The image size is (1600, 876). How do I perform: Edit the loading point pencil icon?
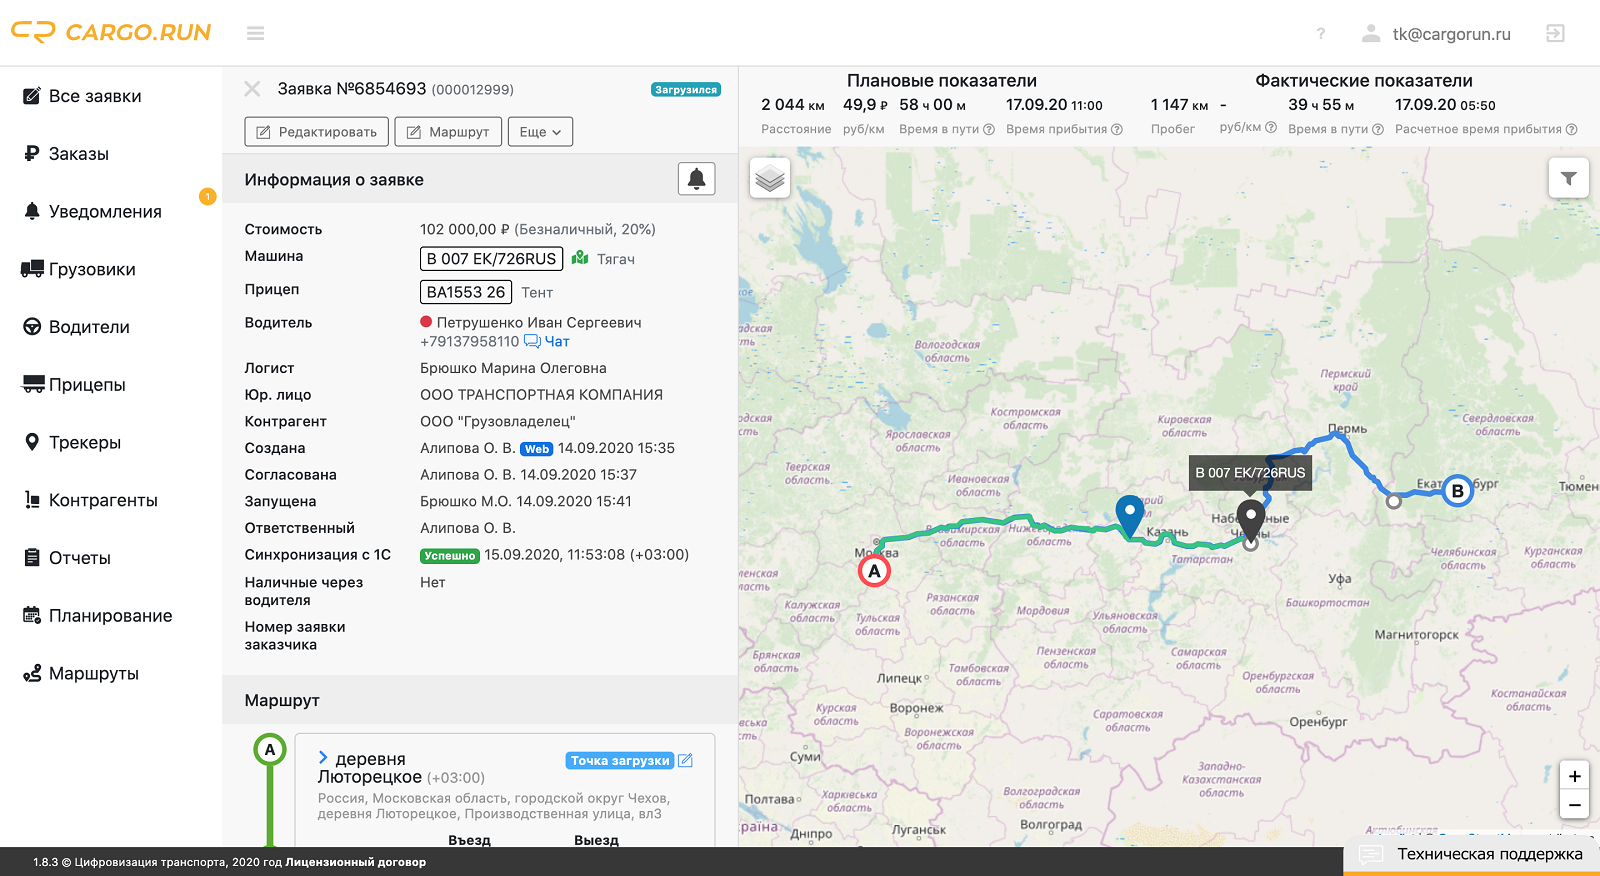[685, 761]
